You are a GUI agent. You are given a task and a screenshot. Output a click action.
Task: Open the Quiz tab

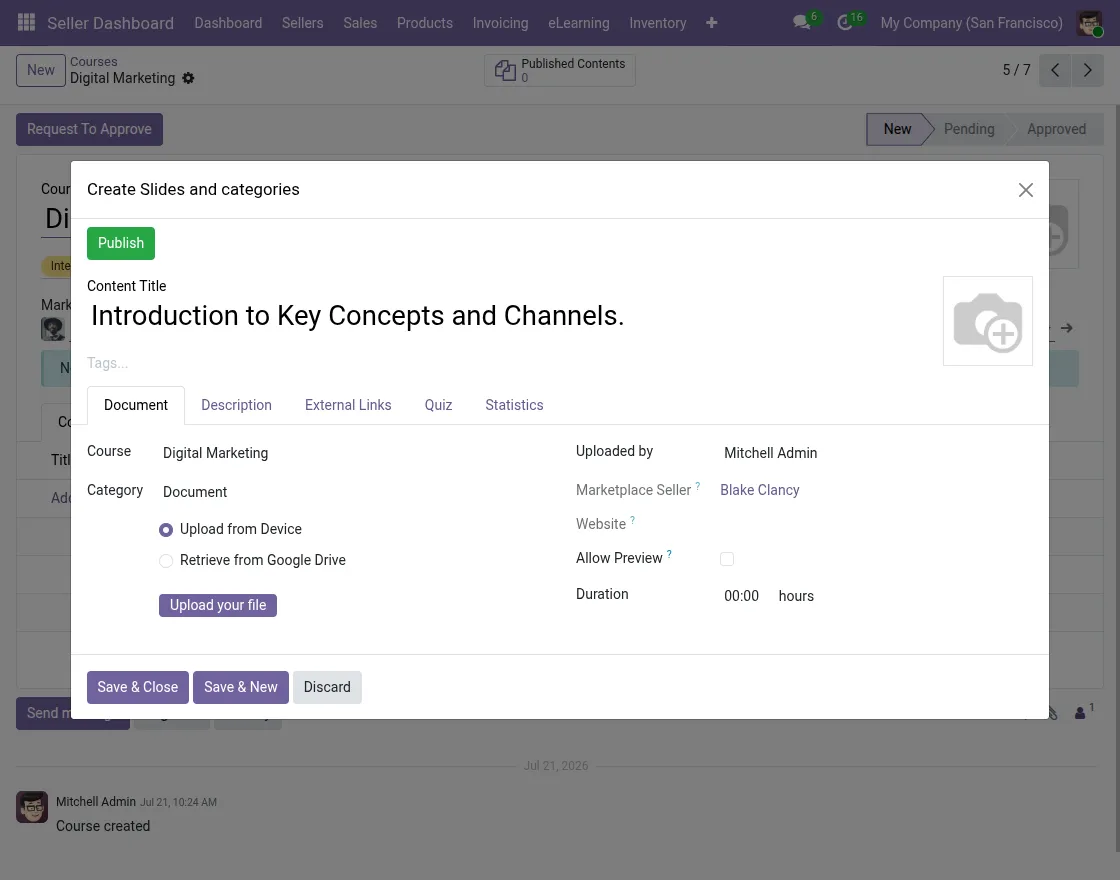pyautogui.click(x=438, y=405)
